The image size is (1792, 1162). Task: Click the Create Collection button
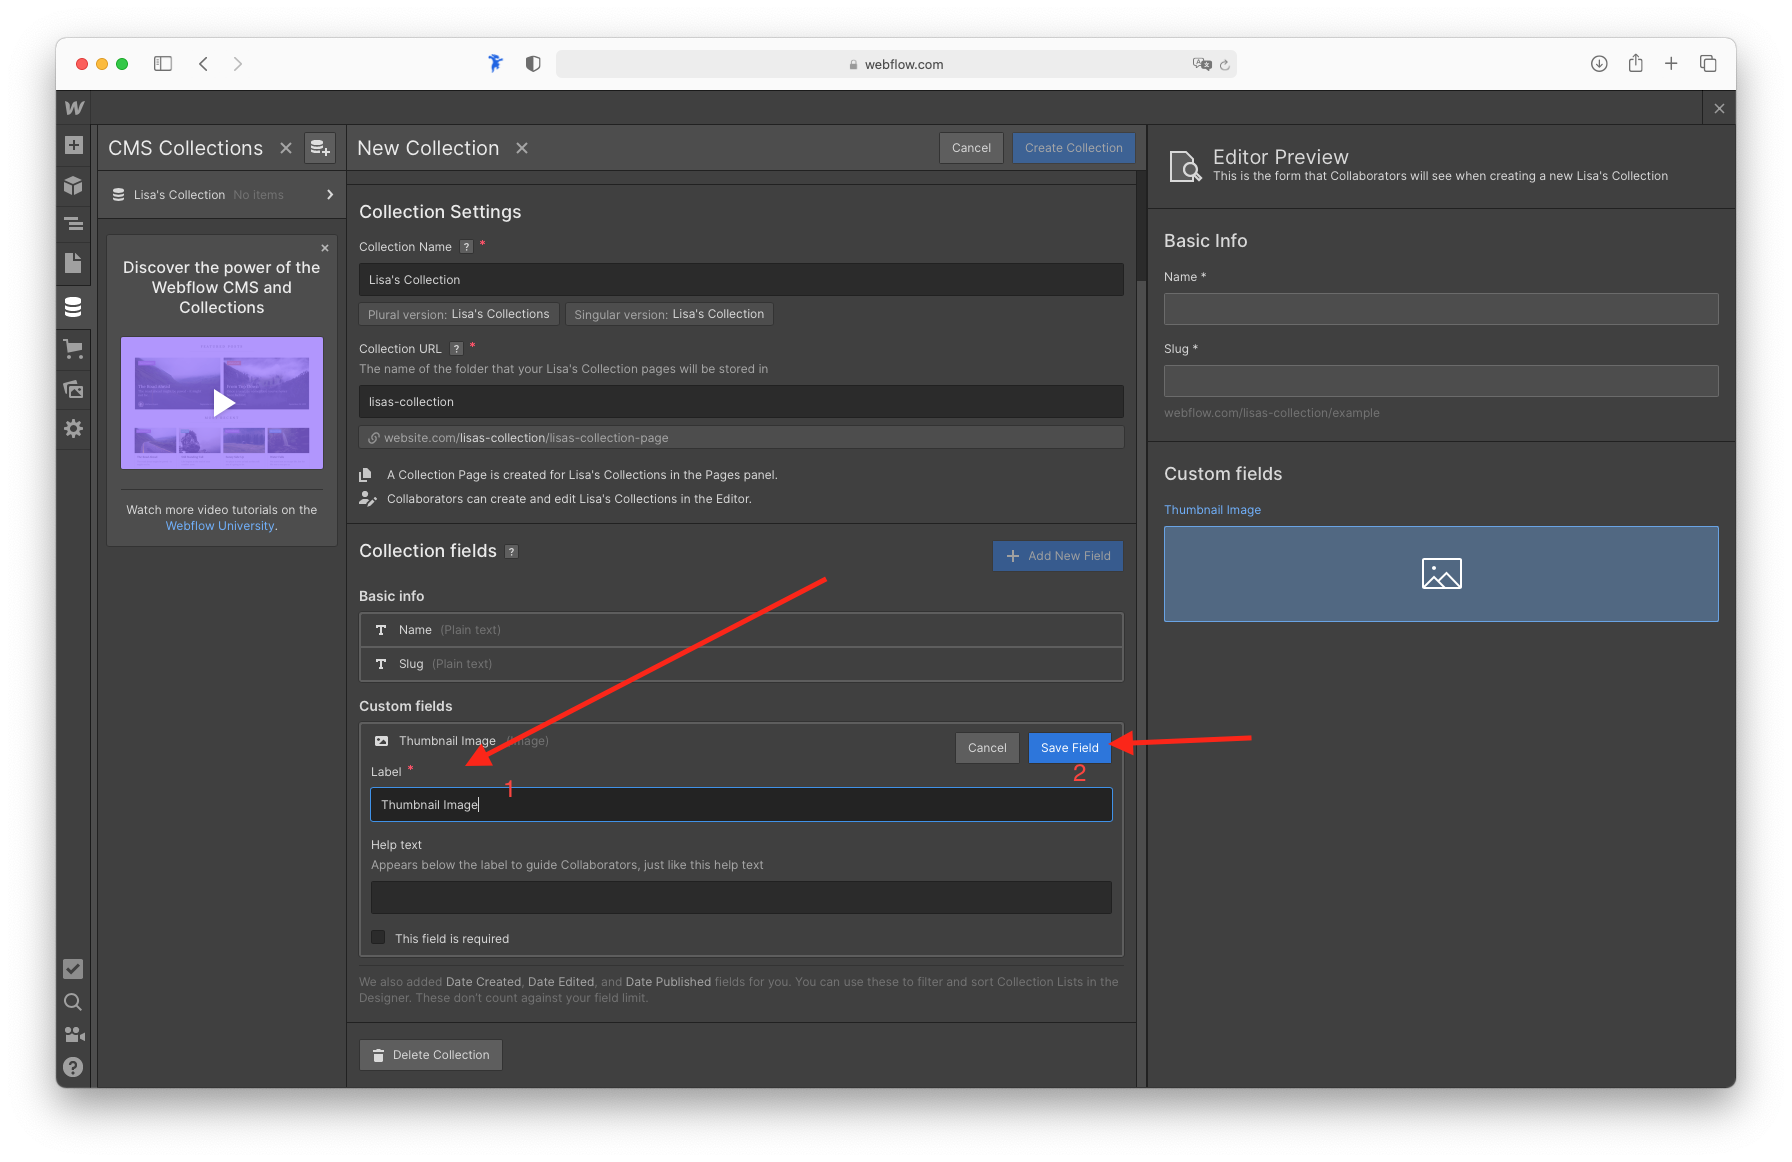1073,148
